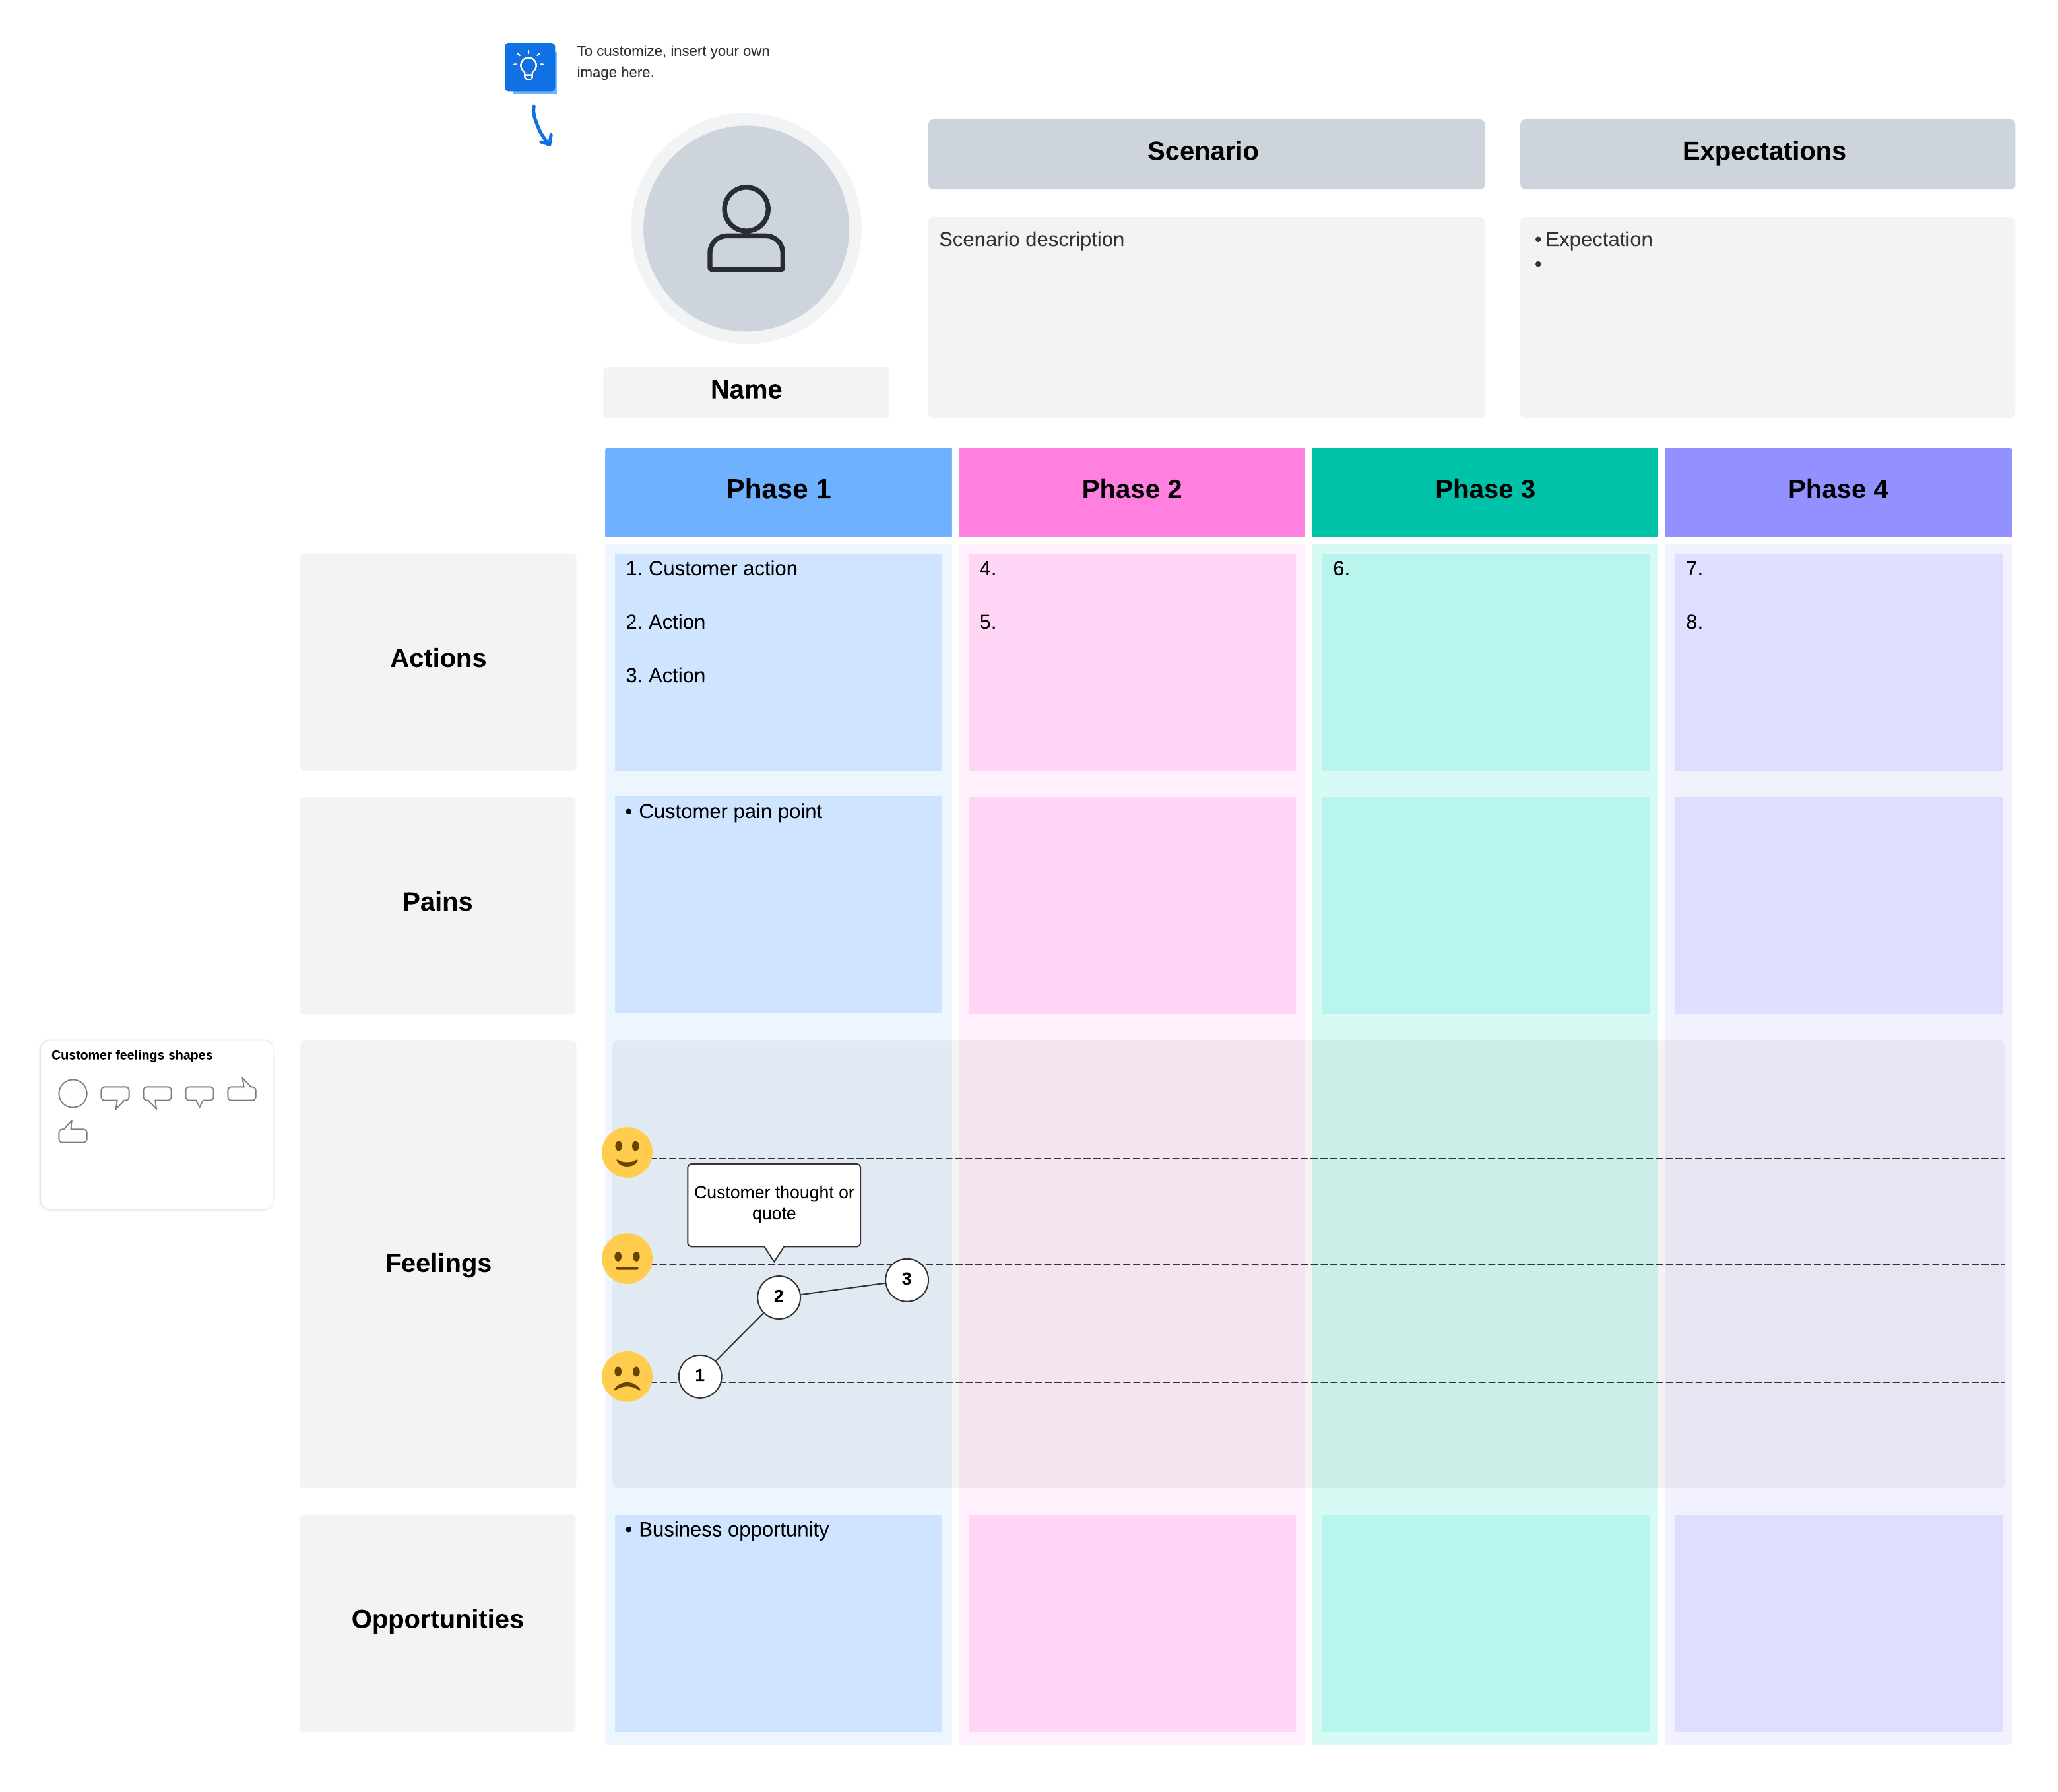Select the center-tail speech bubble shape
This screenshot has width=2058, height=1792.
(x=200, y=1095)
